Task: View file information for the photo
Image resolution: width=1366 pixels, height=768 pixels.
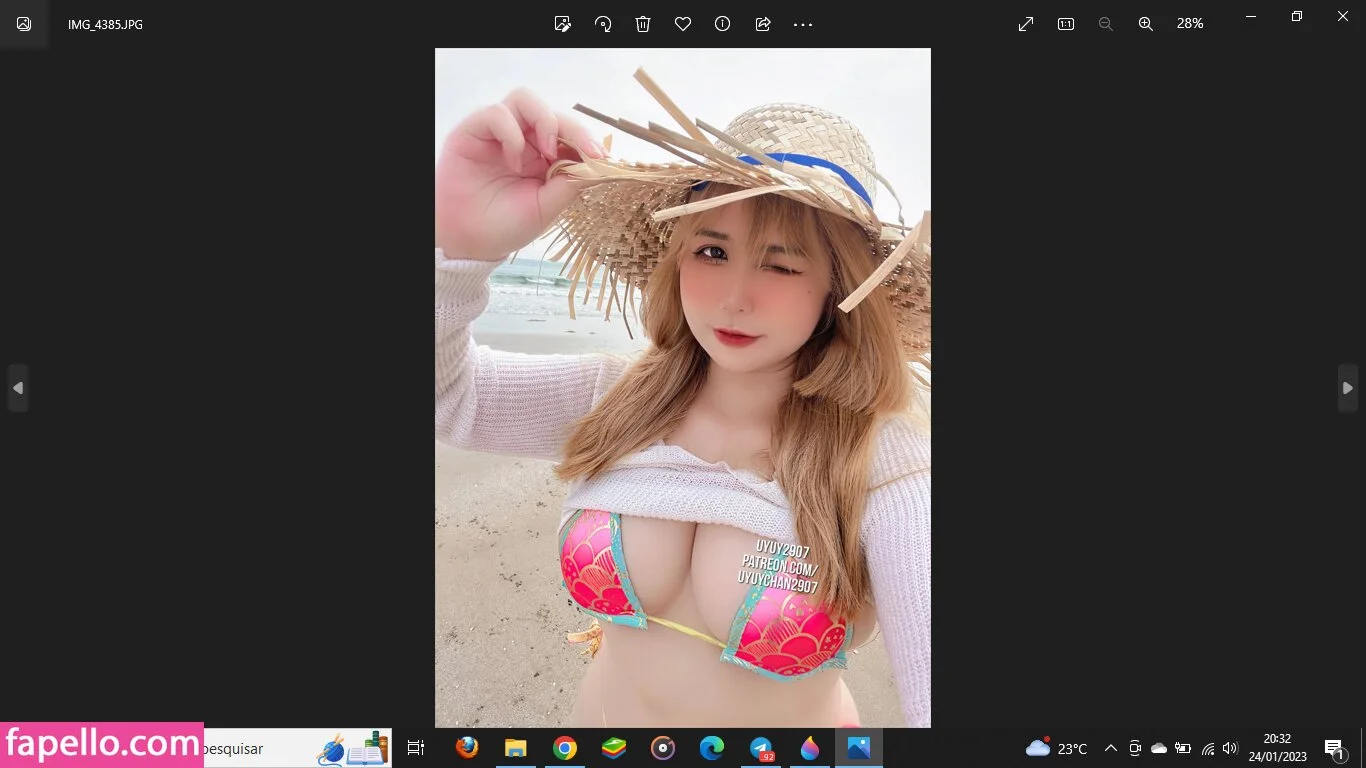Action: pyautogui.click(x=722, y=24)
